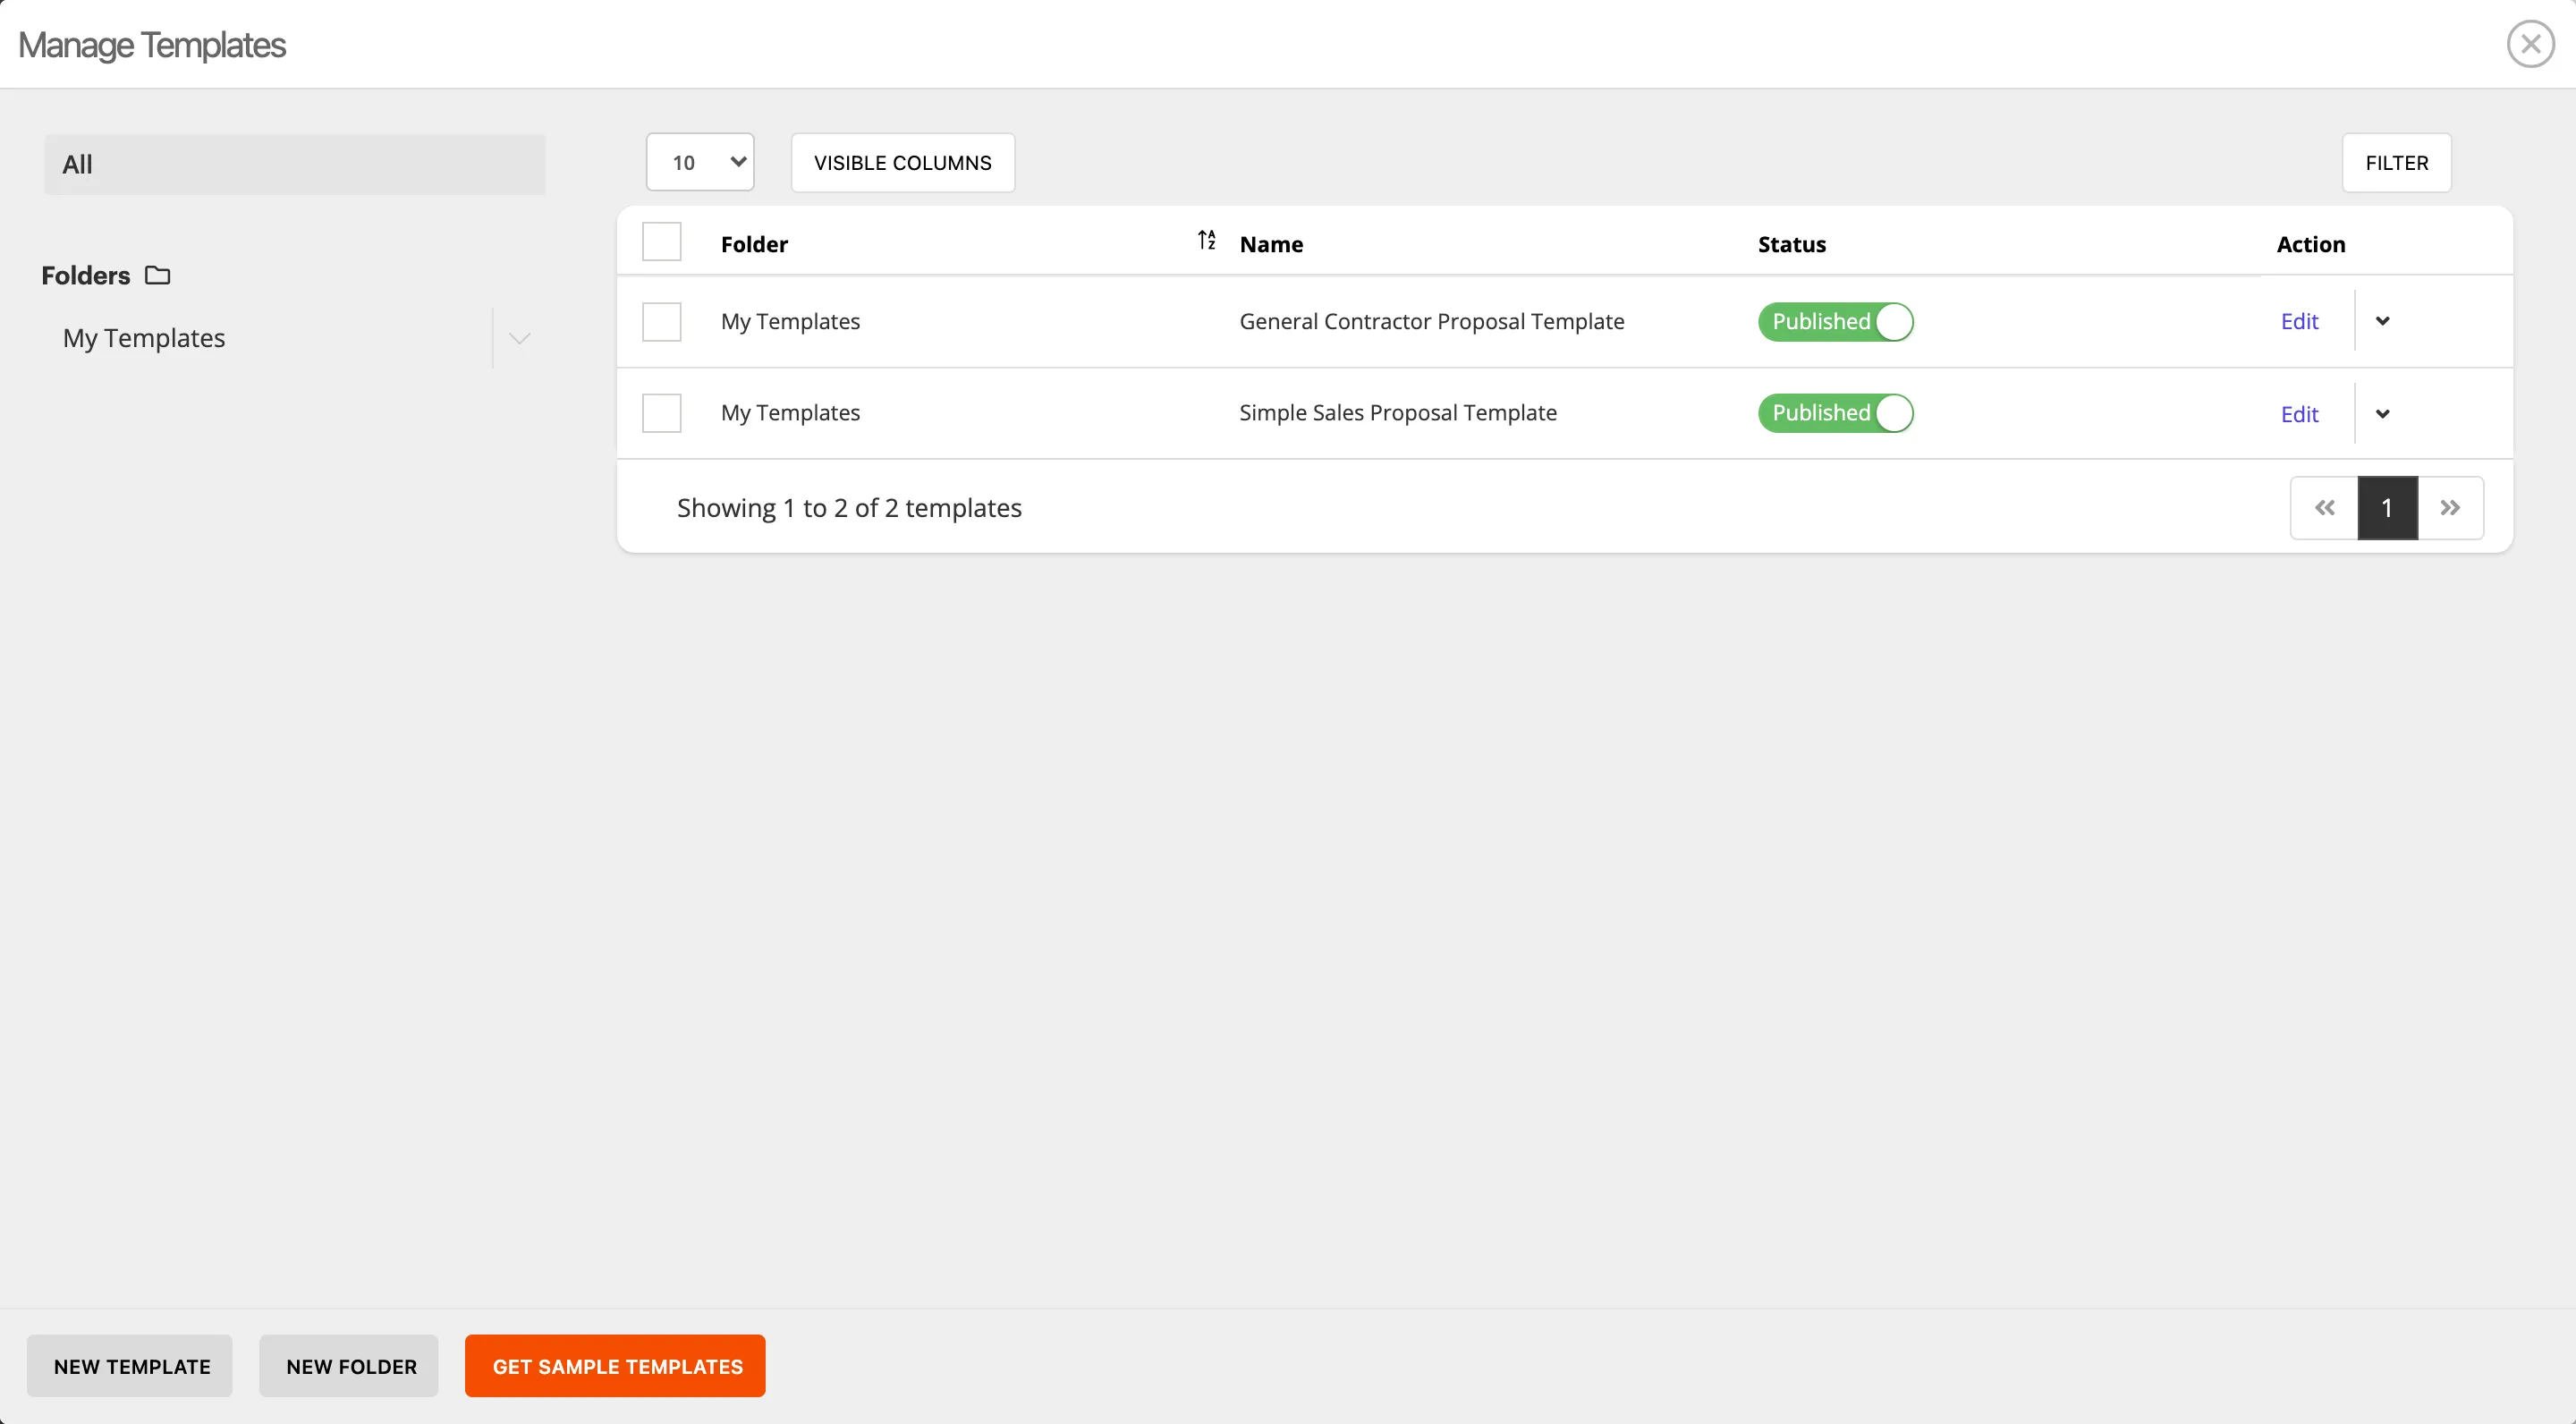This screenshot has width=2576, height=1424.
Task: Open the Visible Columns menu
Action: click(x=902, y=162)
